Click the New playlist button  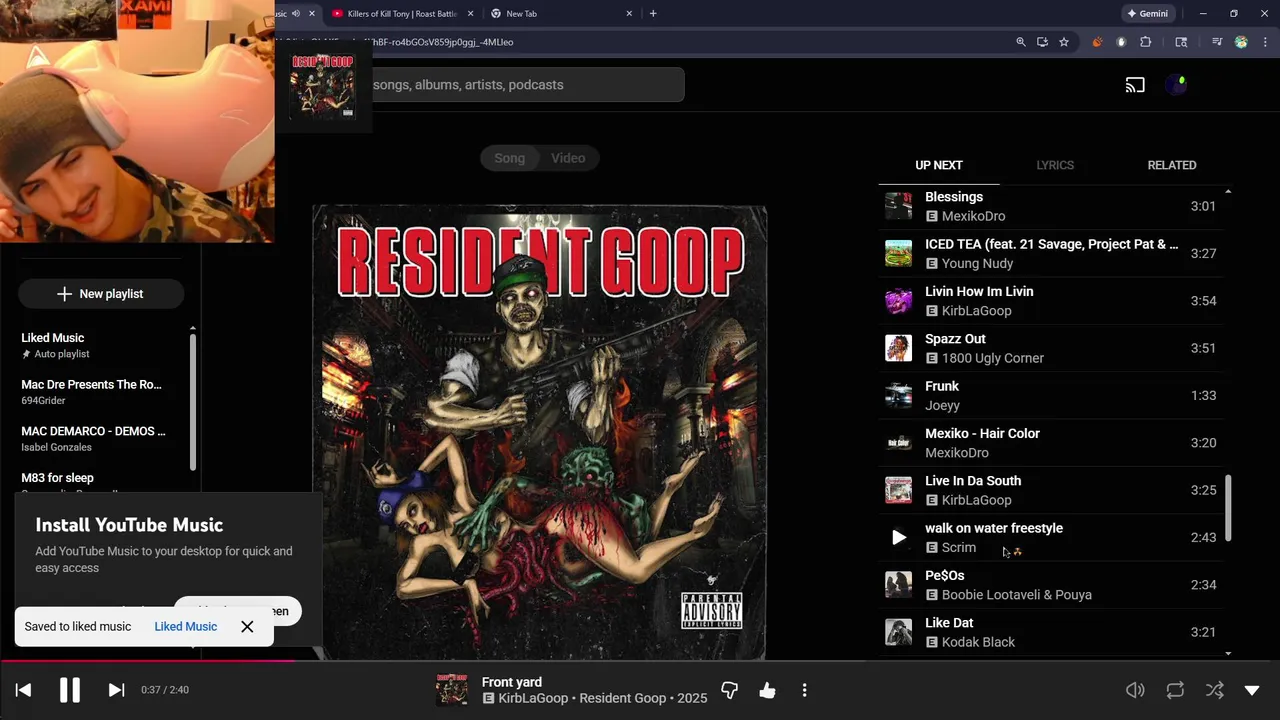[101, 294]
